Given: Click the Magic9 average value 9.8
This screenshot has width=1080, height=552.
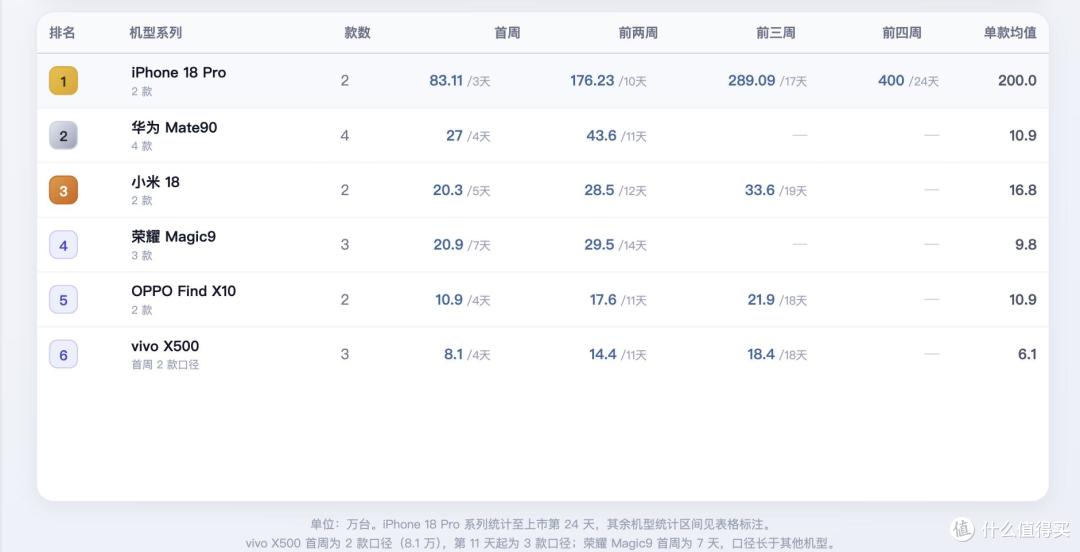Looking at the screenshot, I should point(1026,245).
